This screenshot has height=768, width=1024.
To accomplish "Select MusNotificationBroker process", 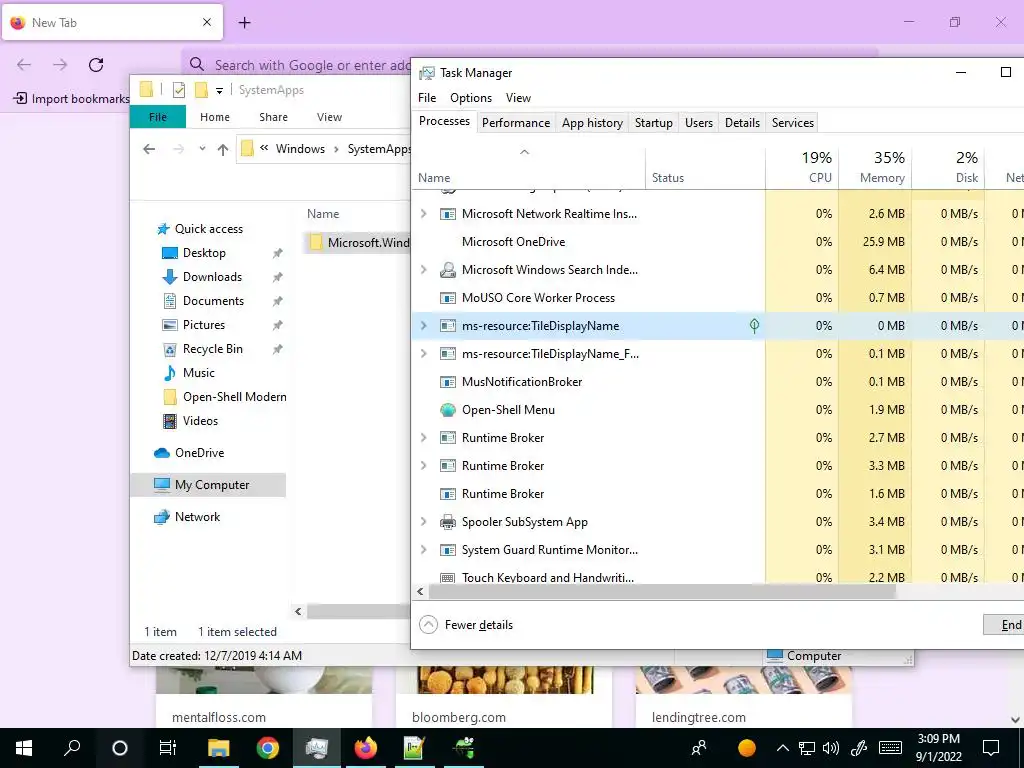I will click(x=522, y=382).
